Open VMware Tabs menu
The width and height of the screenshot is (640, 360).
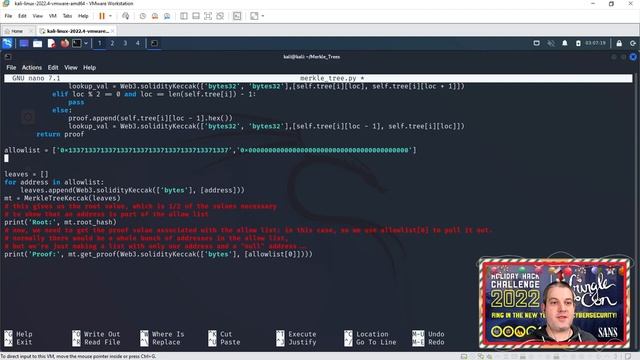[67, 16]
